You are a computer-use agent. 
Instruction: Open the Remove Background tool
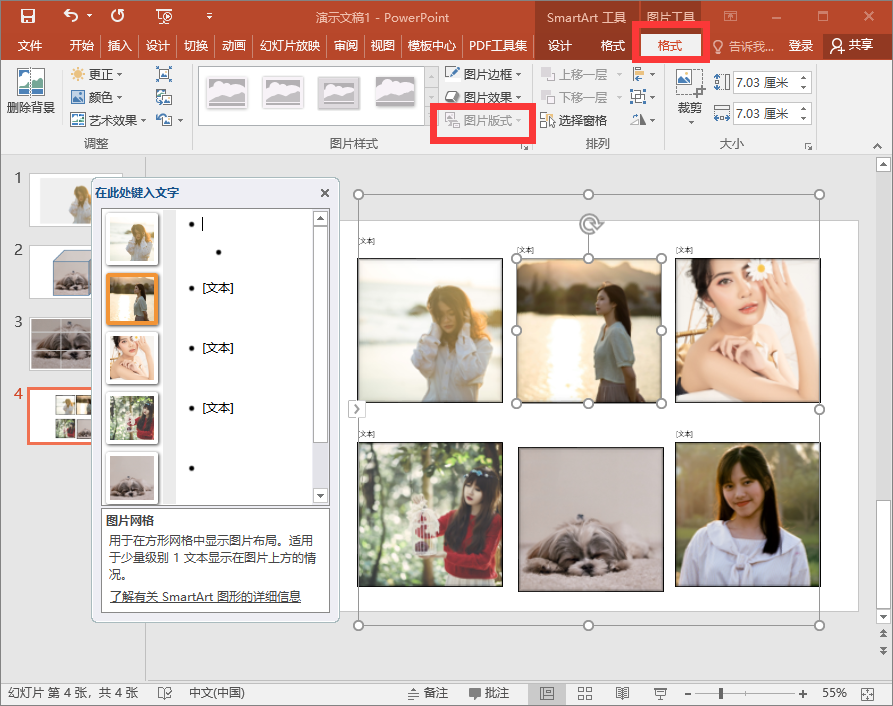tap(31, 91)
